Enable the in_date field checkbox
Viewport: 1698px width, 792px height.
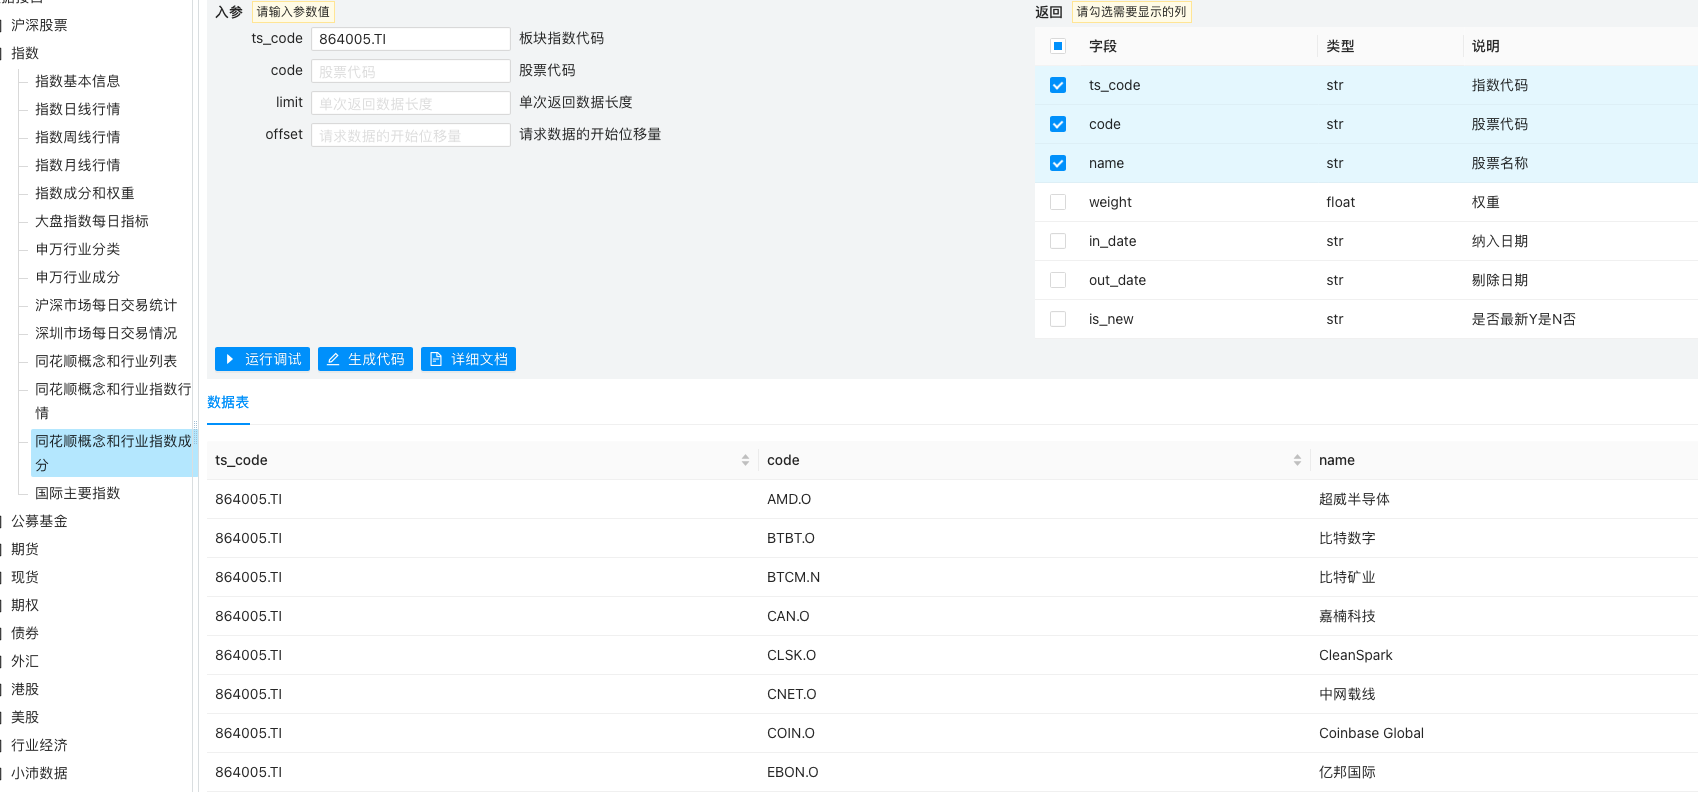click(x=1058, y=241)
